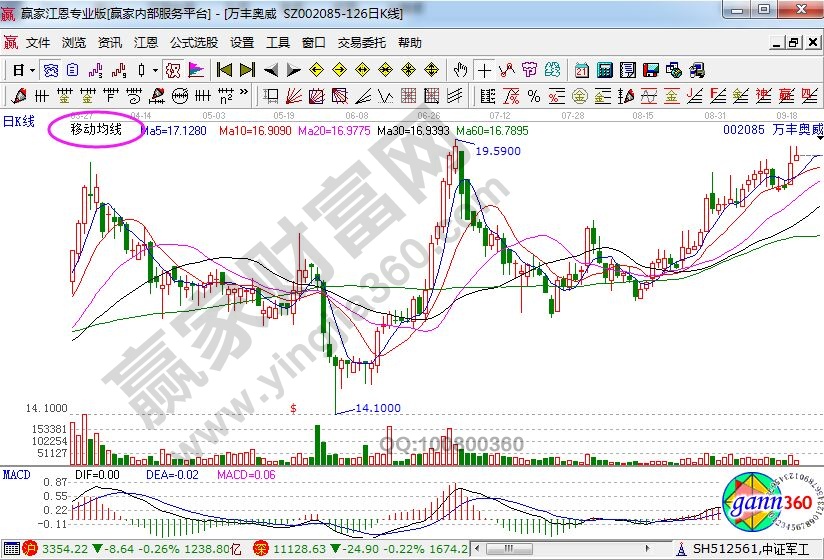
Task: Jump to first record arrow icon
Action: 224,70
